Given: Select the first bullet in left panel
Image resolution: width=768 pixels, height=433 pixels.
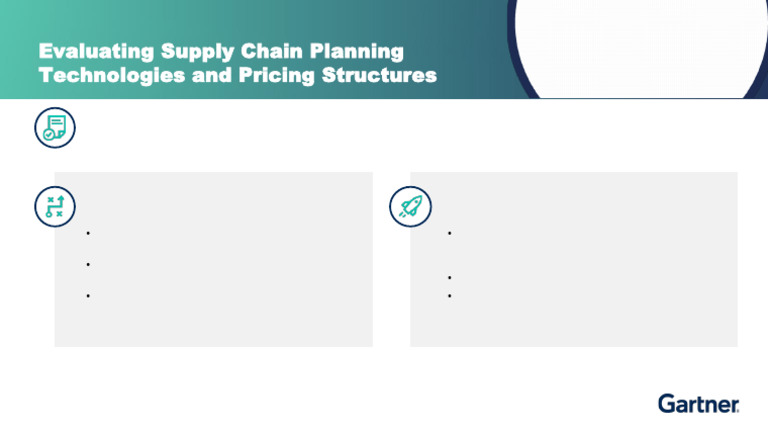Looking at the screenshot, I should (88, 233).
